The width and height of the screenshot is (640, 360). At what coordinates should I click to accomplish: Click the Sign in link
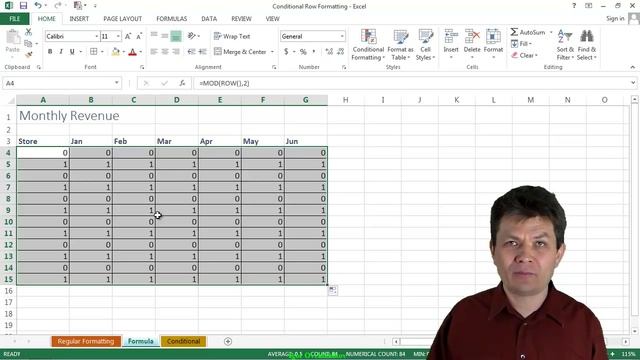(x=615, y=19)
